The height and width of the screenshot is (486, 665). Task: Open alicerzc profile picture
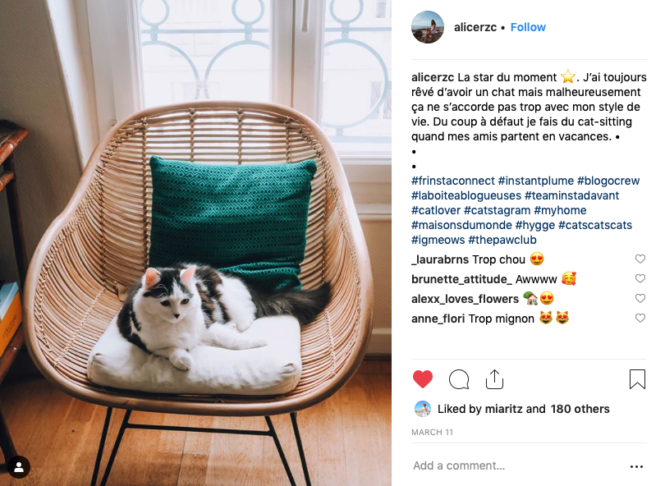[x=428, y=27]
